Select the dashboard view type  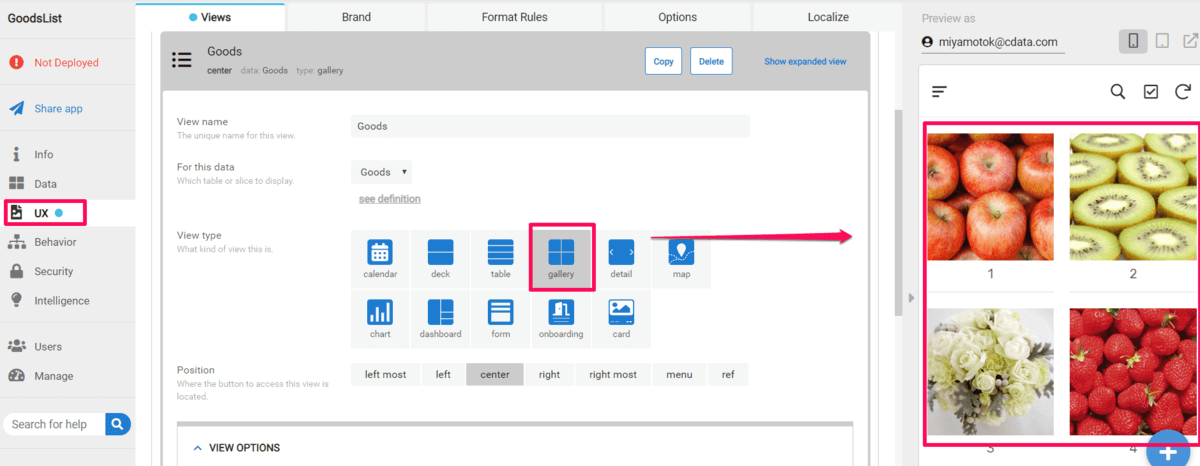click(x=440, y=319)
